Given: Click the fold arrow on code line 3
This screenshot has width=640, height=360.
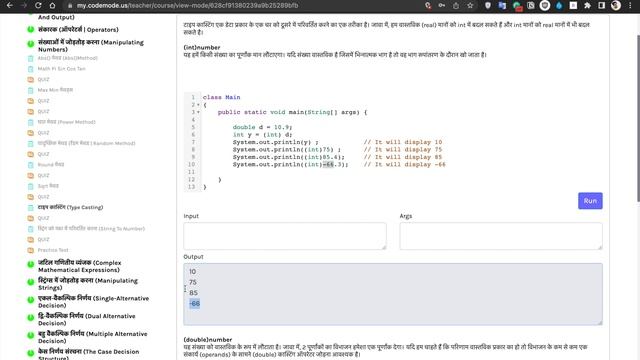Looking at the screenshot, I should (x=198, y=112).
